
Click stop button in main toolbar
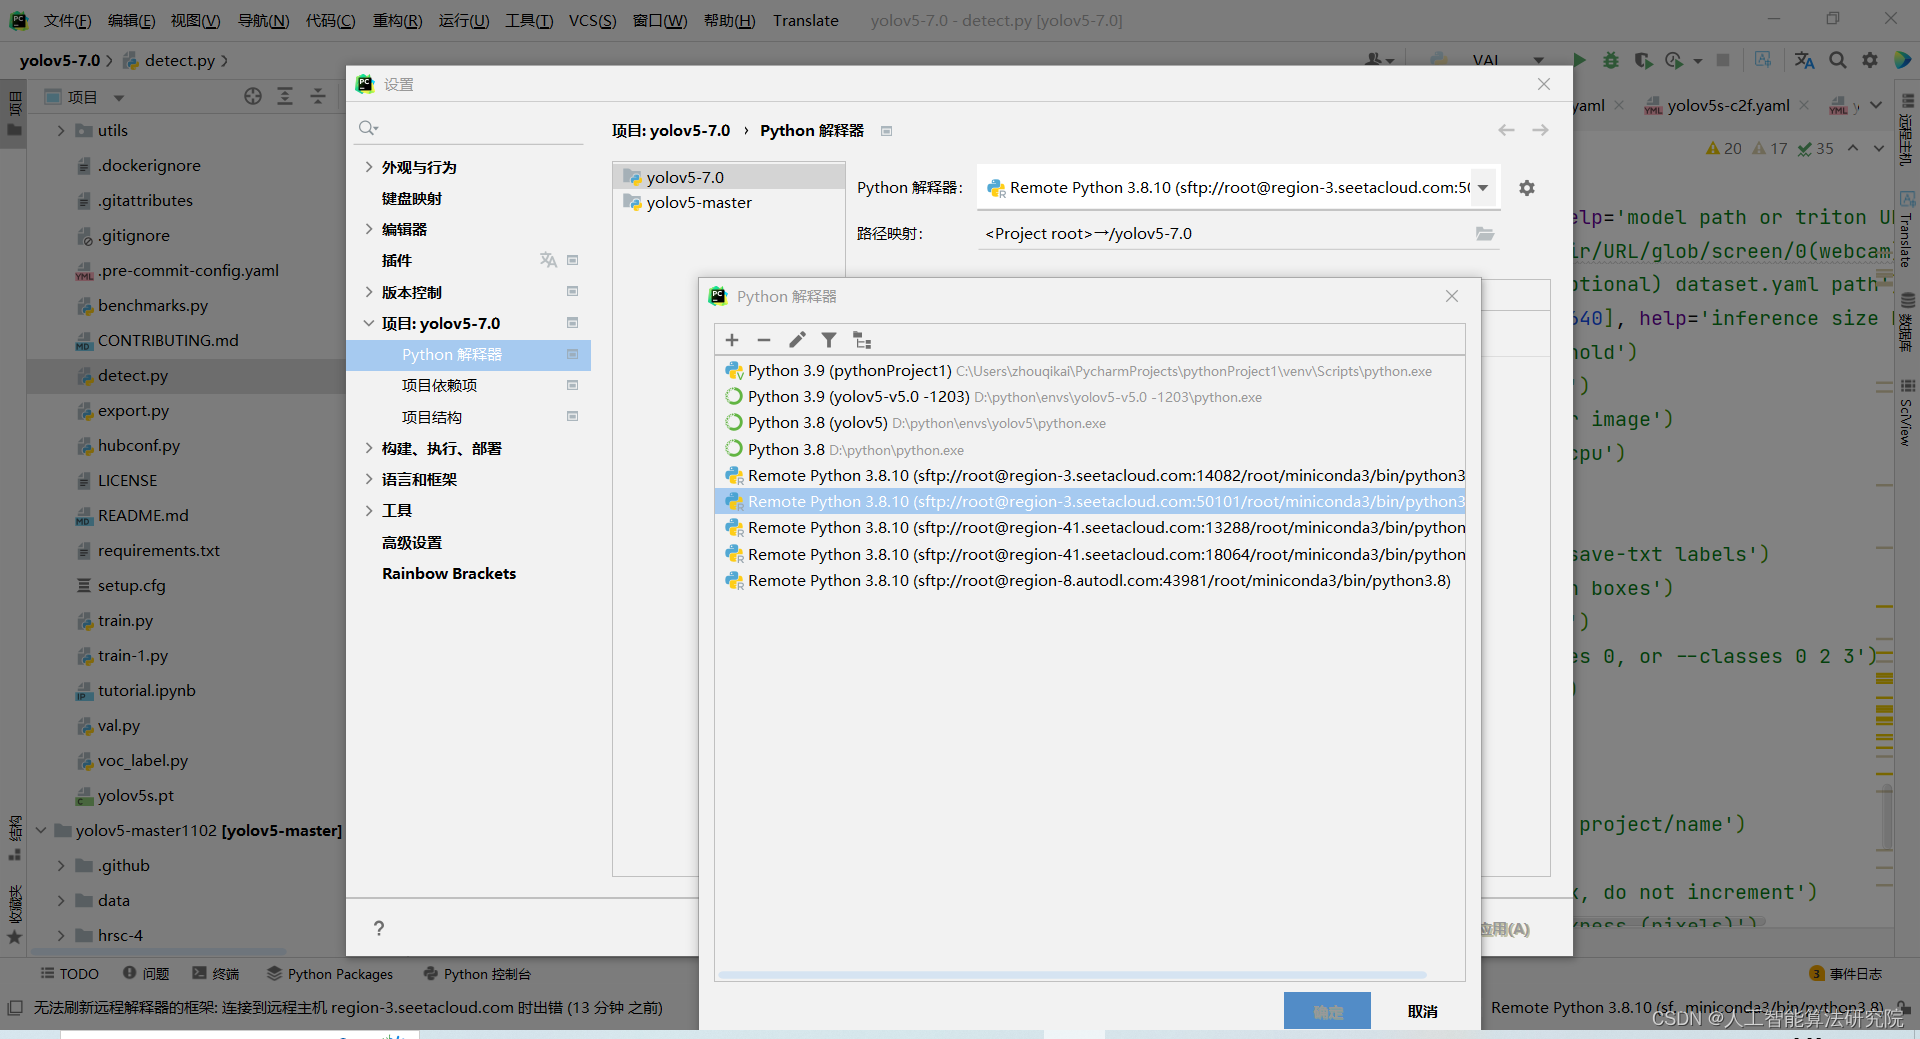coord(1723,60)
